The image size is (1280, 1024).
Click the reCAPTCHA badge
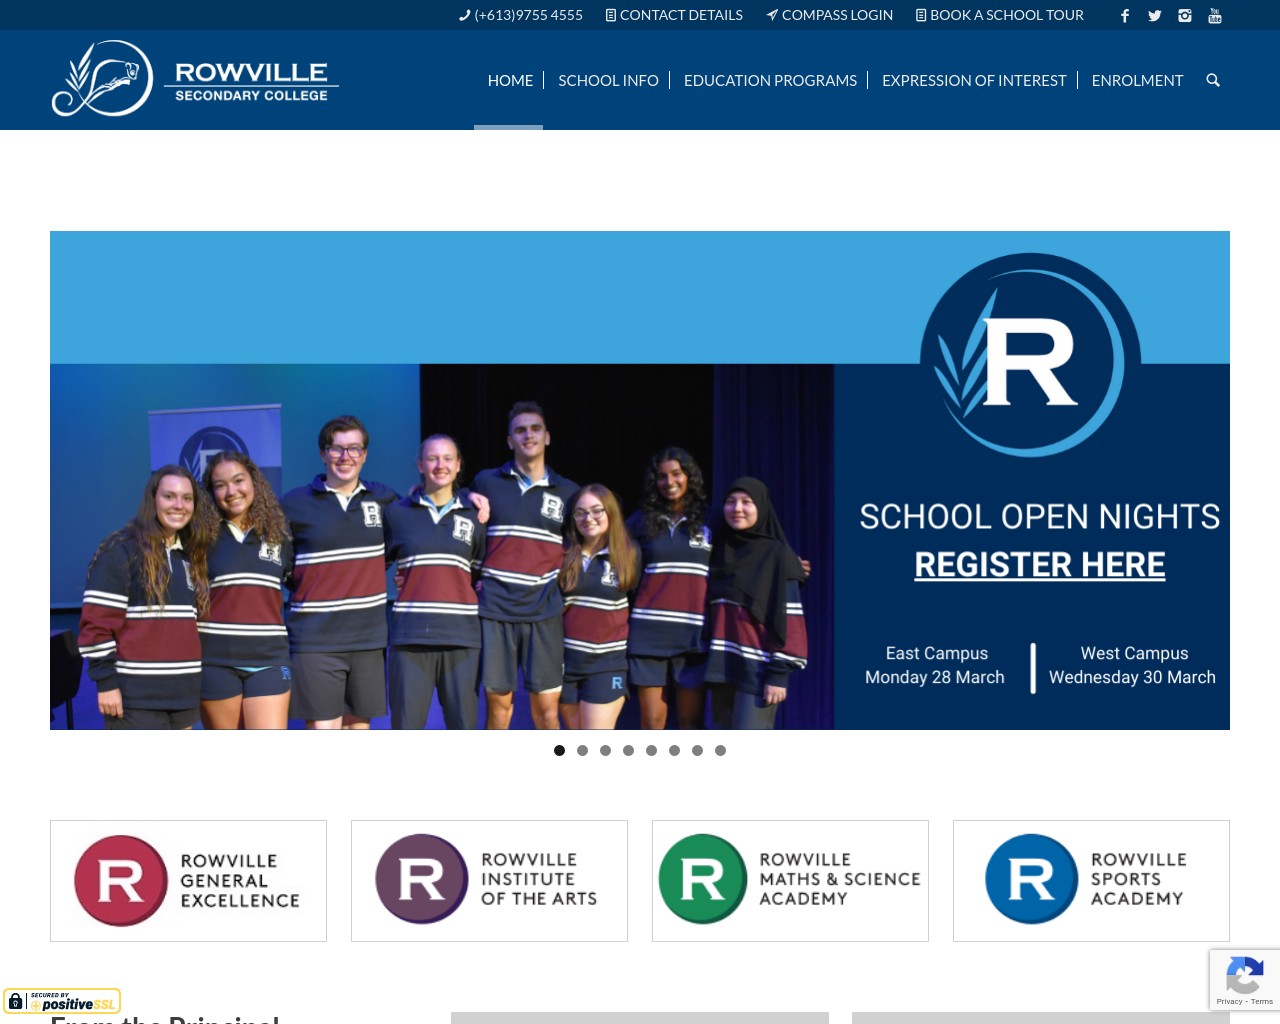coord(1244,979)
